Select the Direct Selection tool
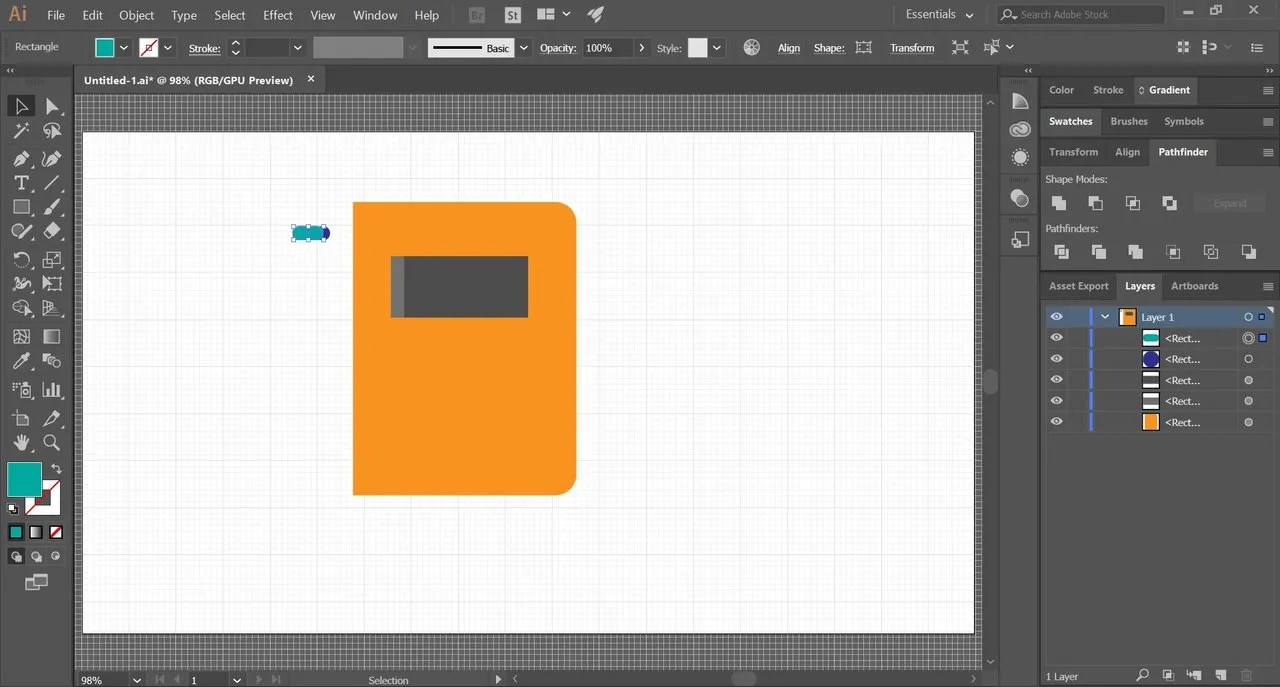Screen dimensions: 1280x687 (x=52, y=106)
